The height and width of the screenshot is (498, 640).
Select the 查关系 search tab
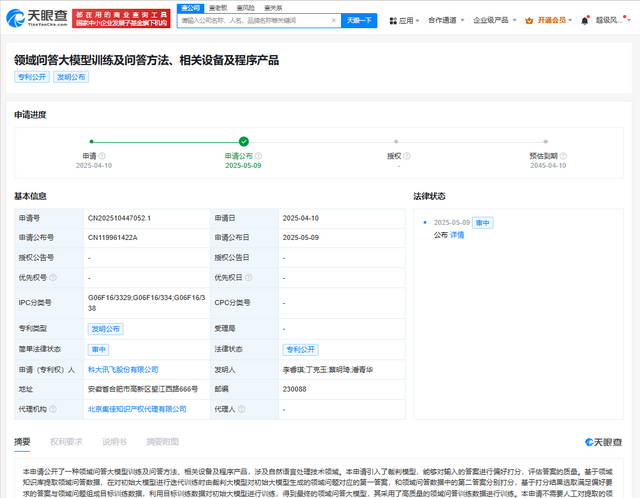[273, 8]
